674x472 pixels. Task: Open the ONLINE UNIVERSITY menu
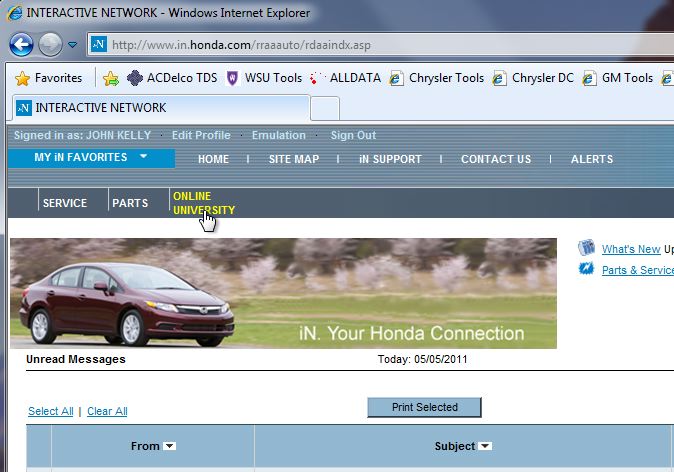point(203,203)
